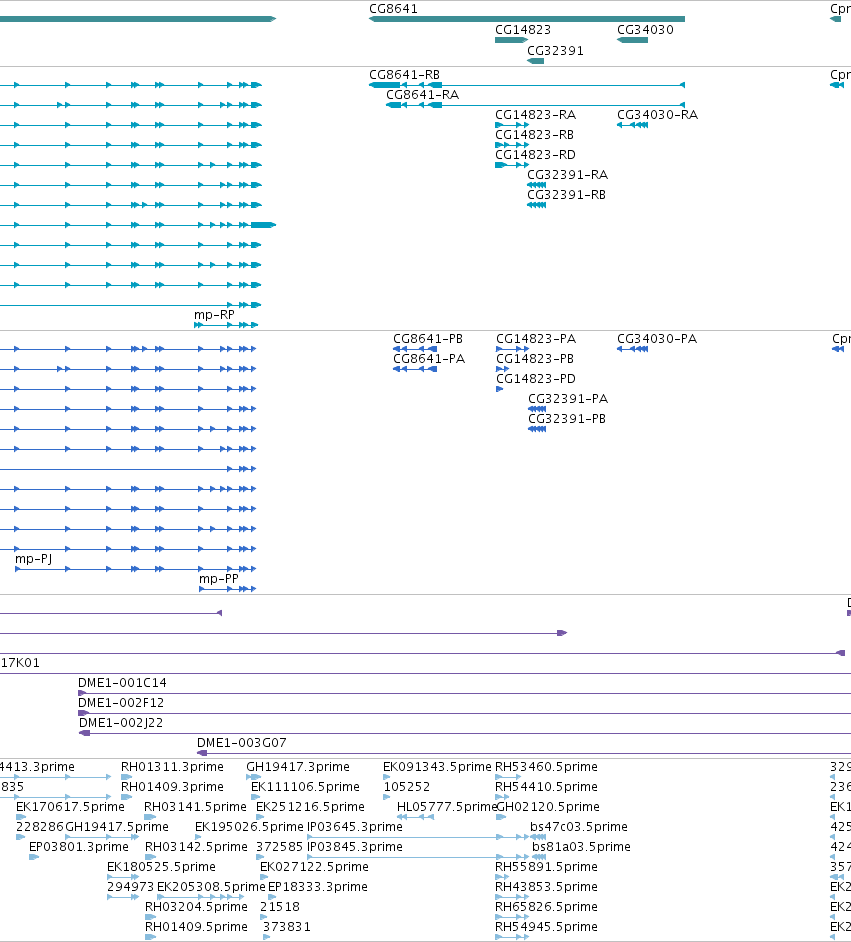Click the DME1-001C14 clone label
This screenshot has width=851, height=942.
pos(123,682)
